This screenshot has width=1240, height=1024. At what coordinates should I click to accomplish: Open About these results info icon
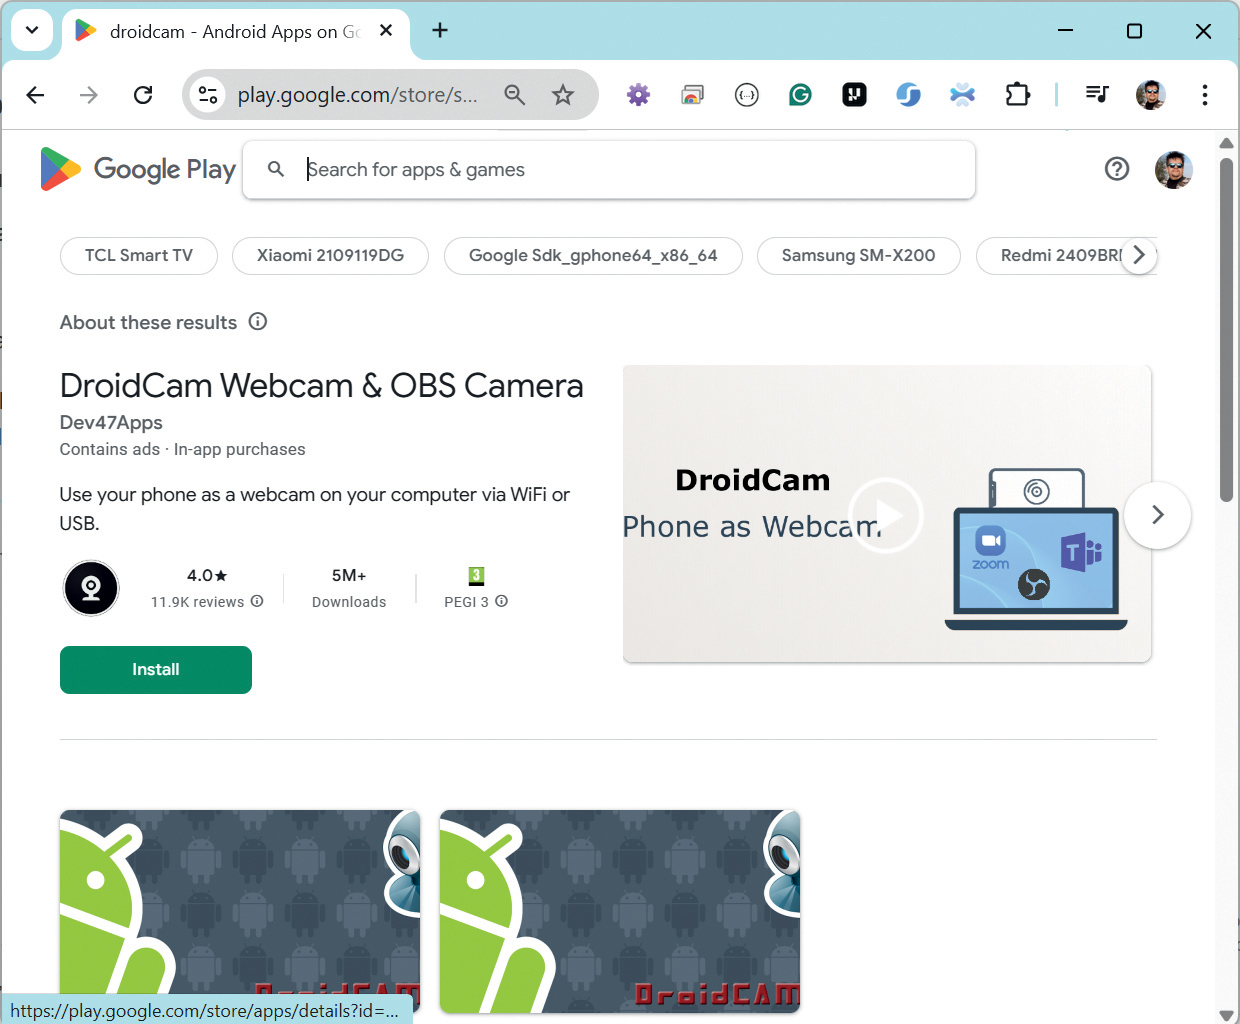click(258, 322)
